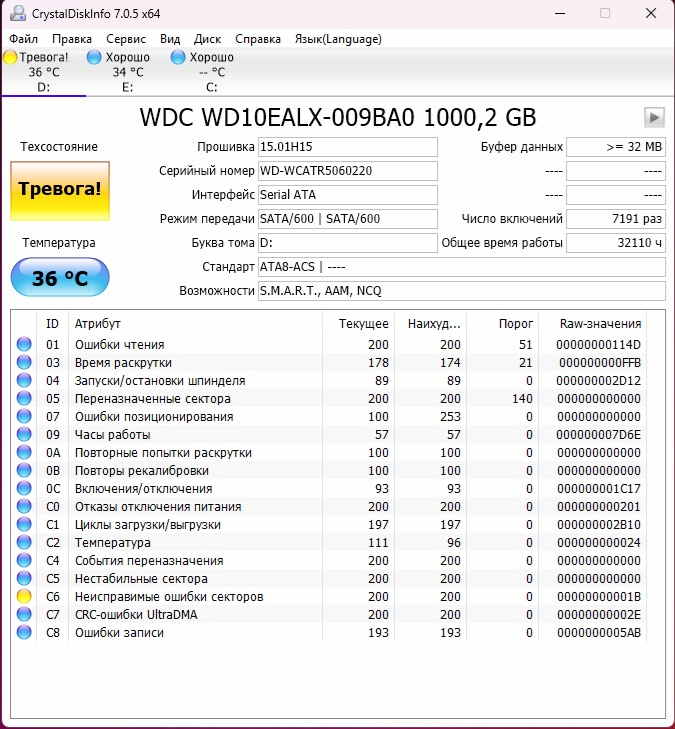Open the Сервис menu
This screenshot has width=675, height=729.
(126, 39)
